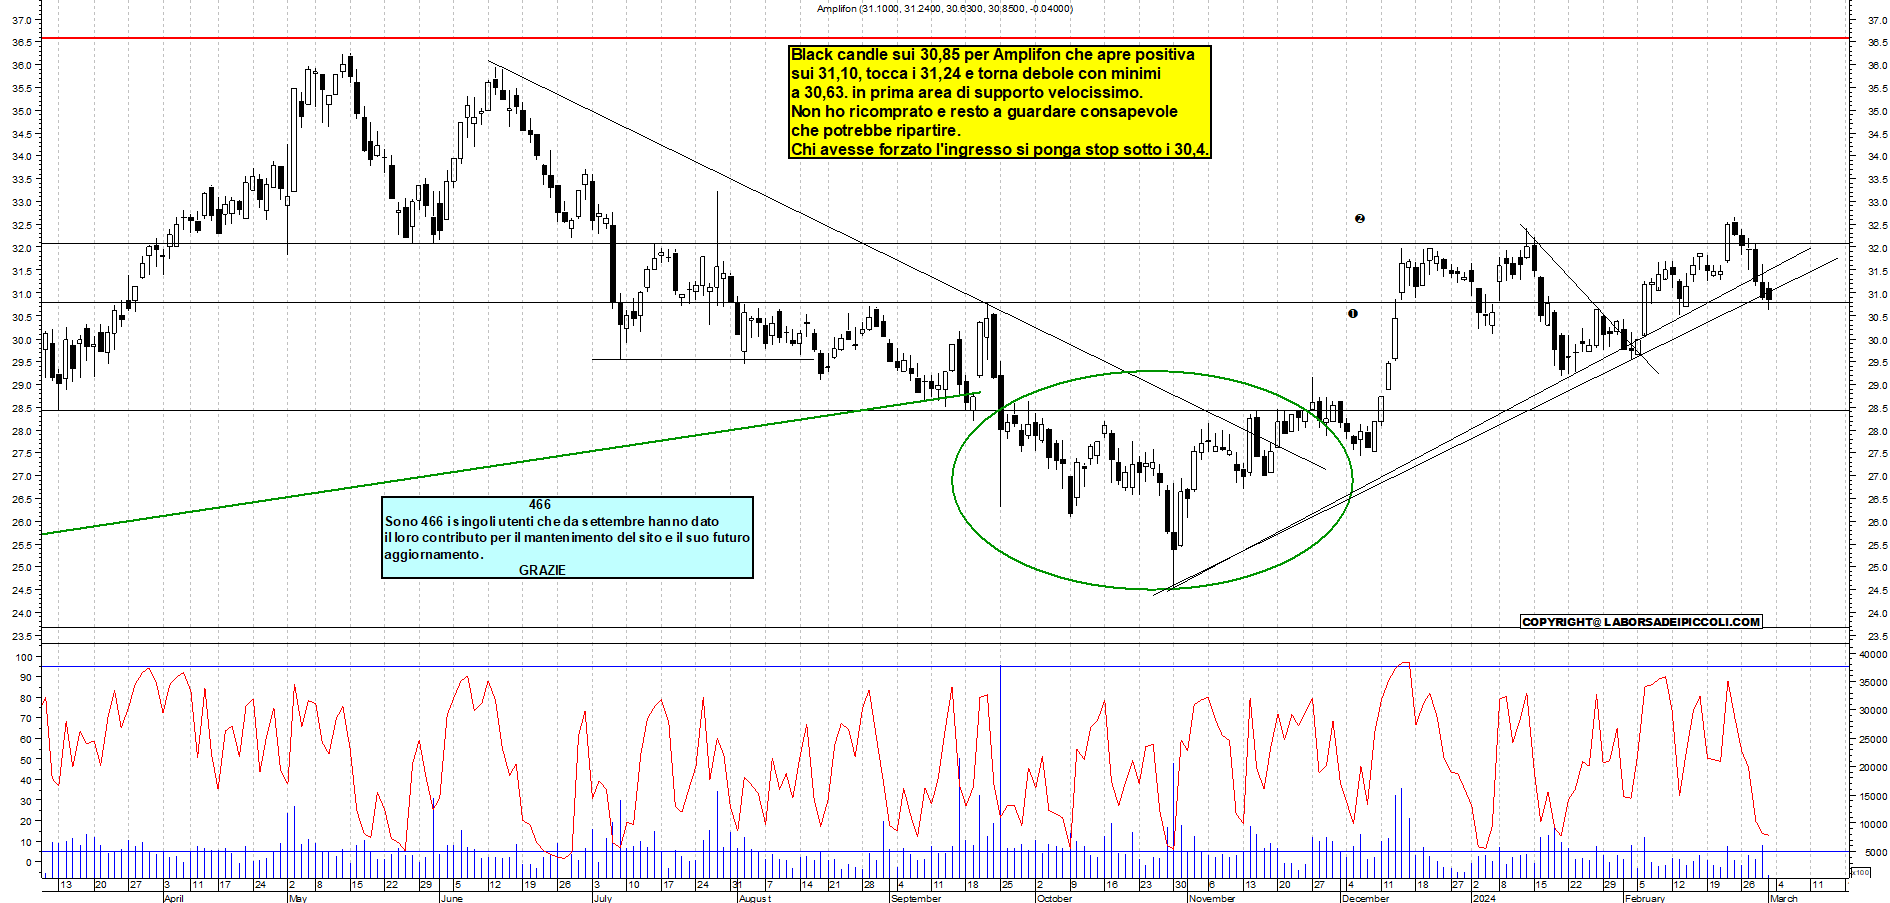Click the circled number 1 marker
This screenshot has width=1890, height=903.
pyautogui.click(x=1353, y=313)
